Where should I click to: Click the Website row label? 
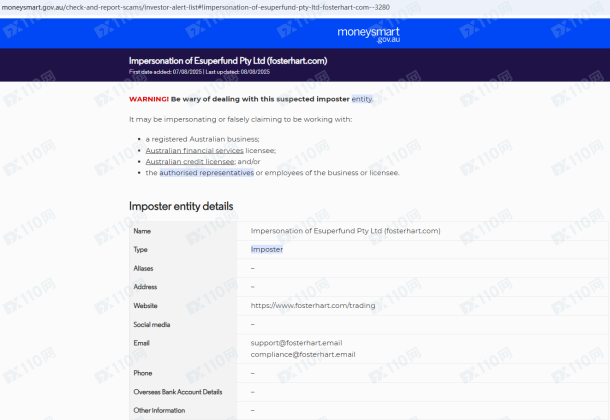pyautogui.click(x=145, y=306)
